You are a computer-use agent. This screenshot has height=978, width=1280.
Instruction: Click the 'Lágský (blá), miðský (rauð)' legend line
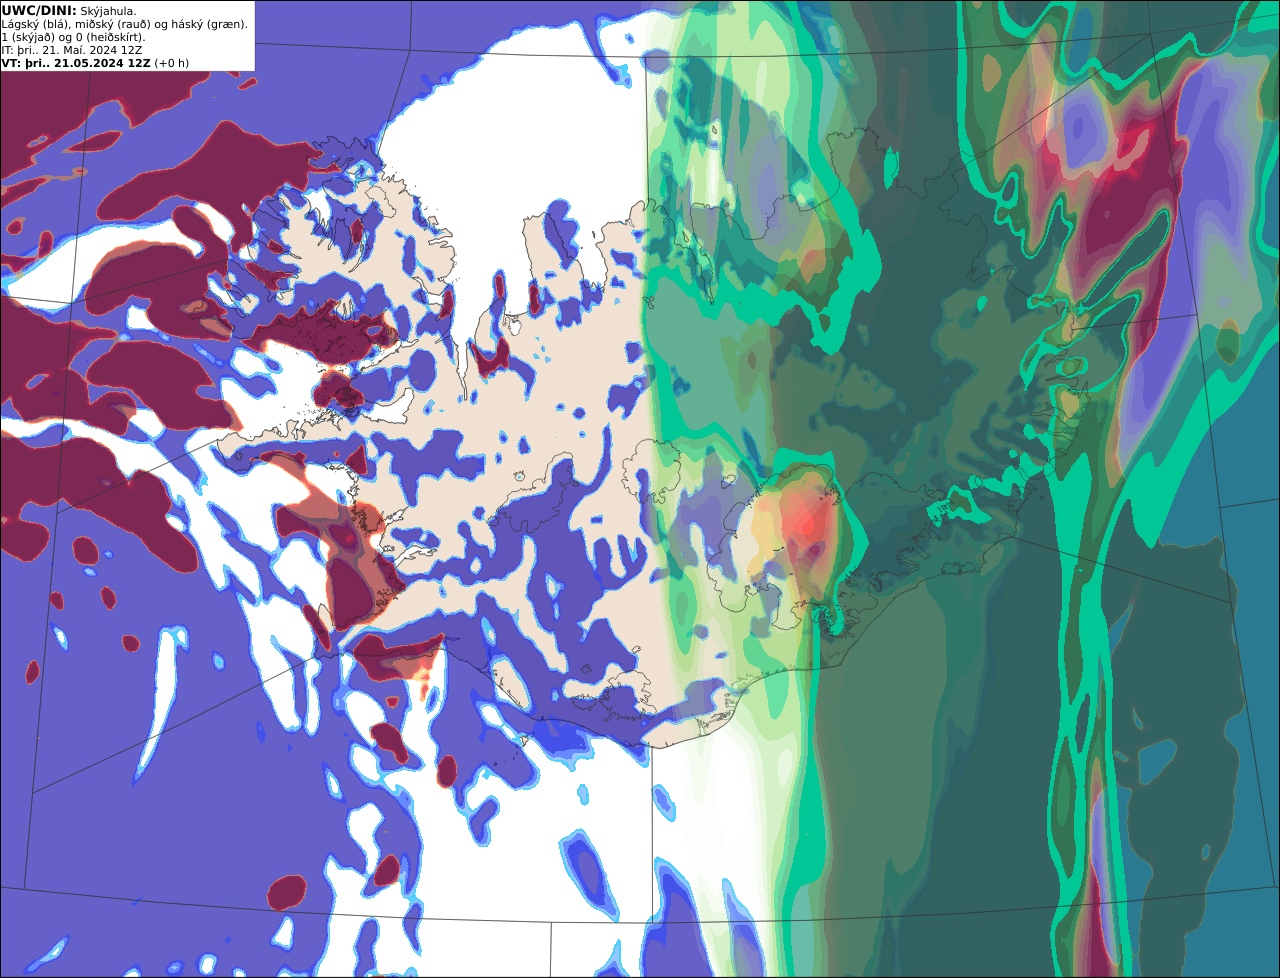(x=125, y=24)
